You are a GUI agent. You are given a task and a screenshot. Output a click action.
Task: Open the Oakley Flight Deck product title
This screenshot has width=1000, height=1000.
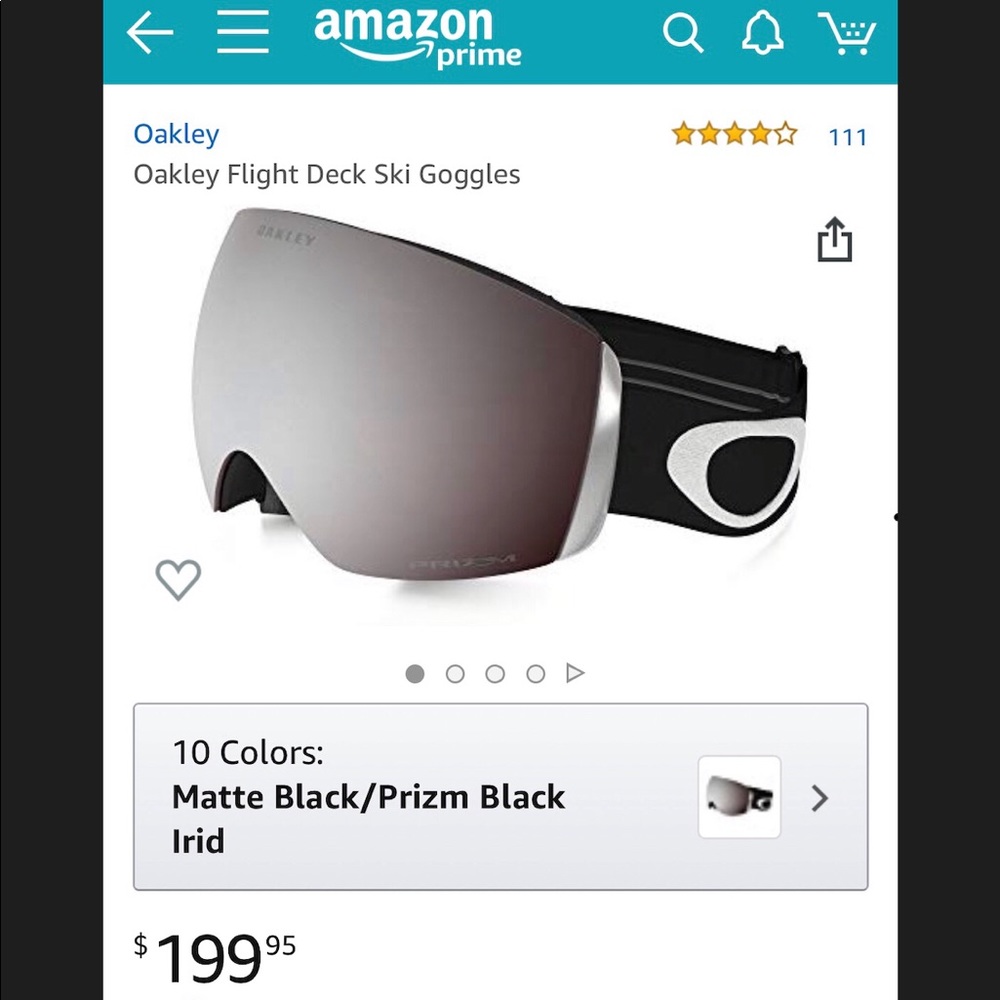click(327, 174)
